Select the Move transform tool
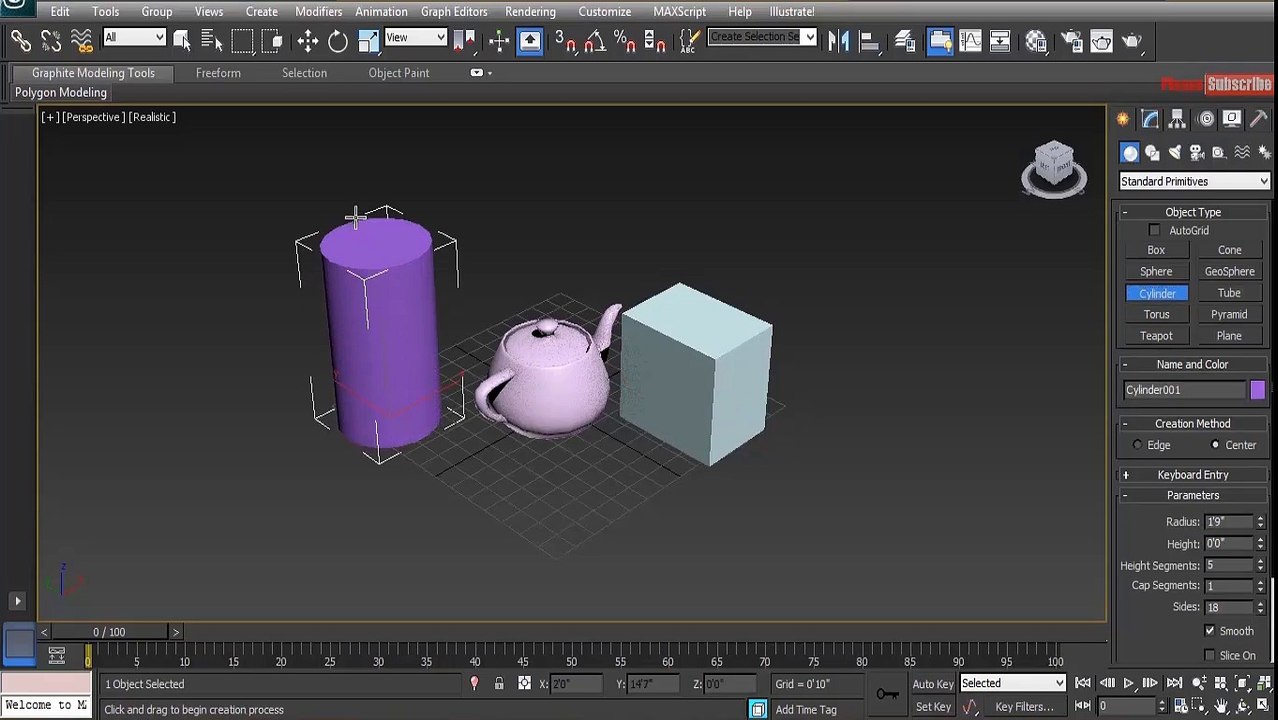 click(x=308, y=41)
